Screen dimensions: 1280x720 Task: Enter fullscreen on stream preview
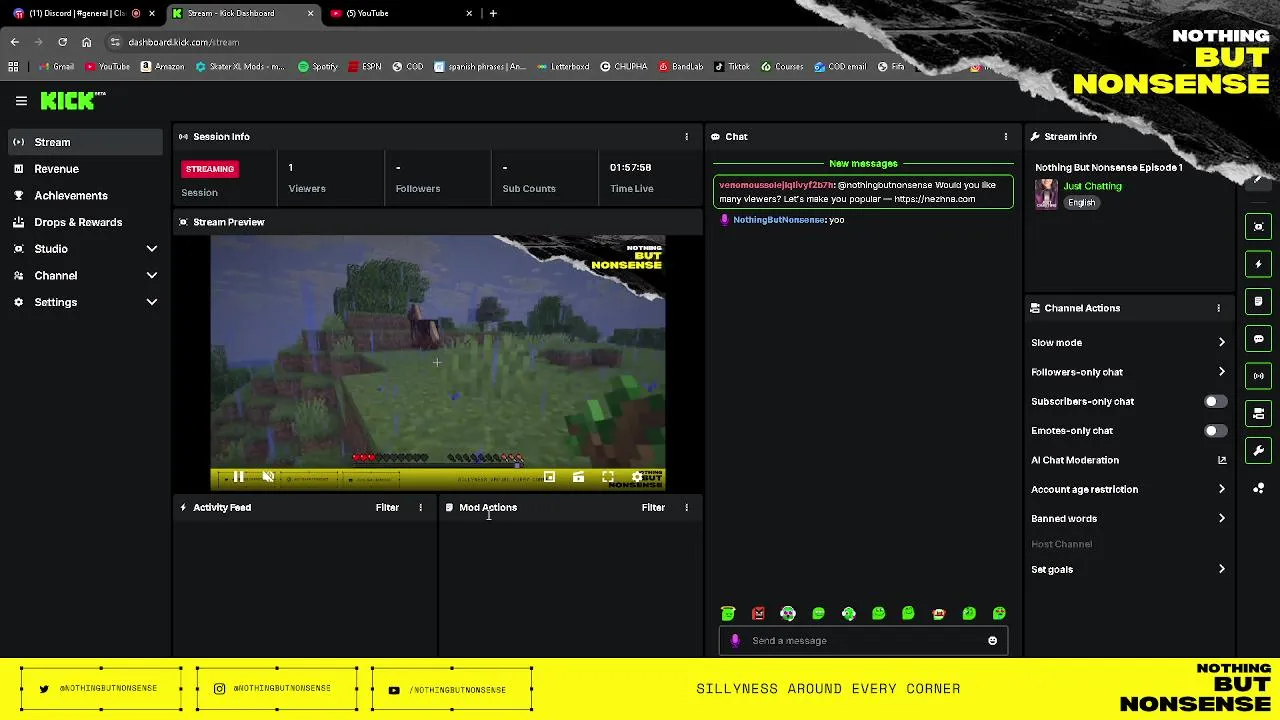[x=608, y=478]
